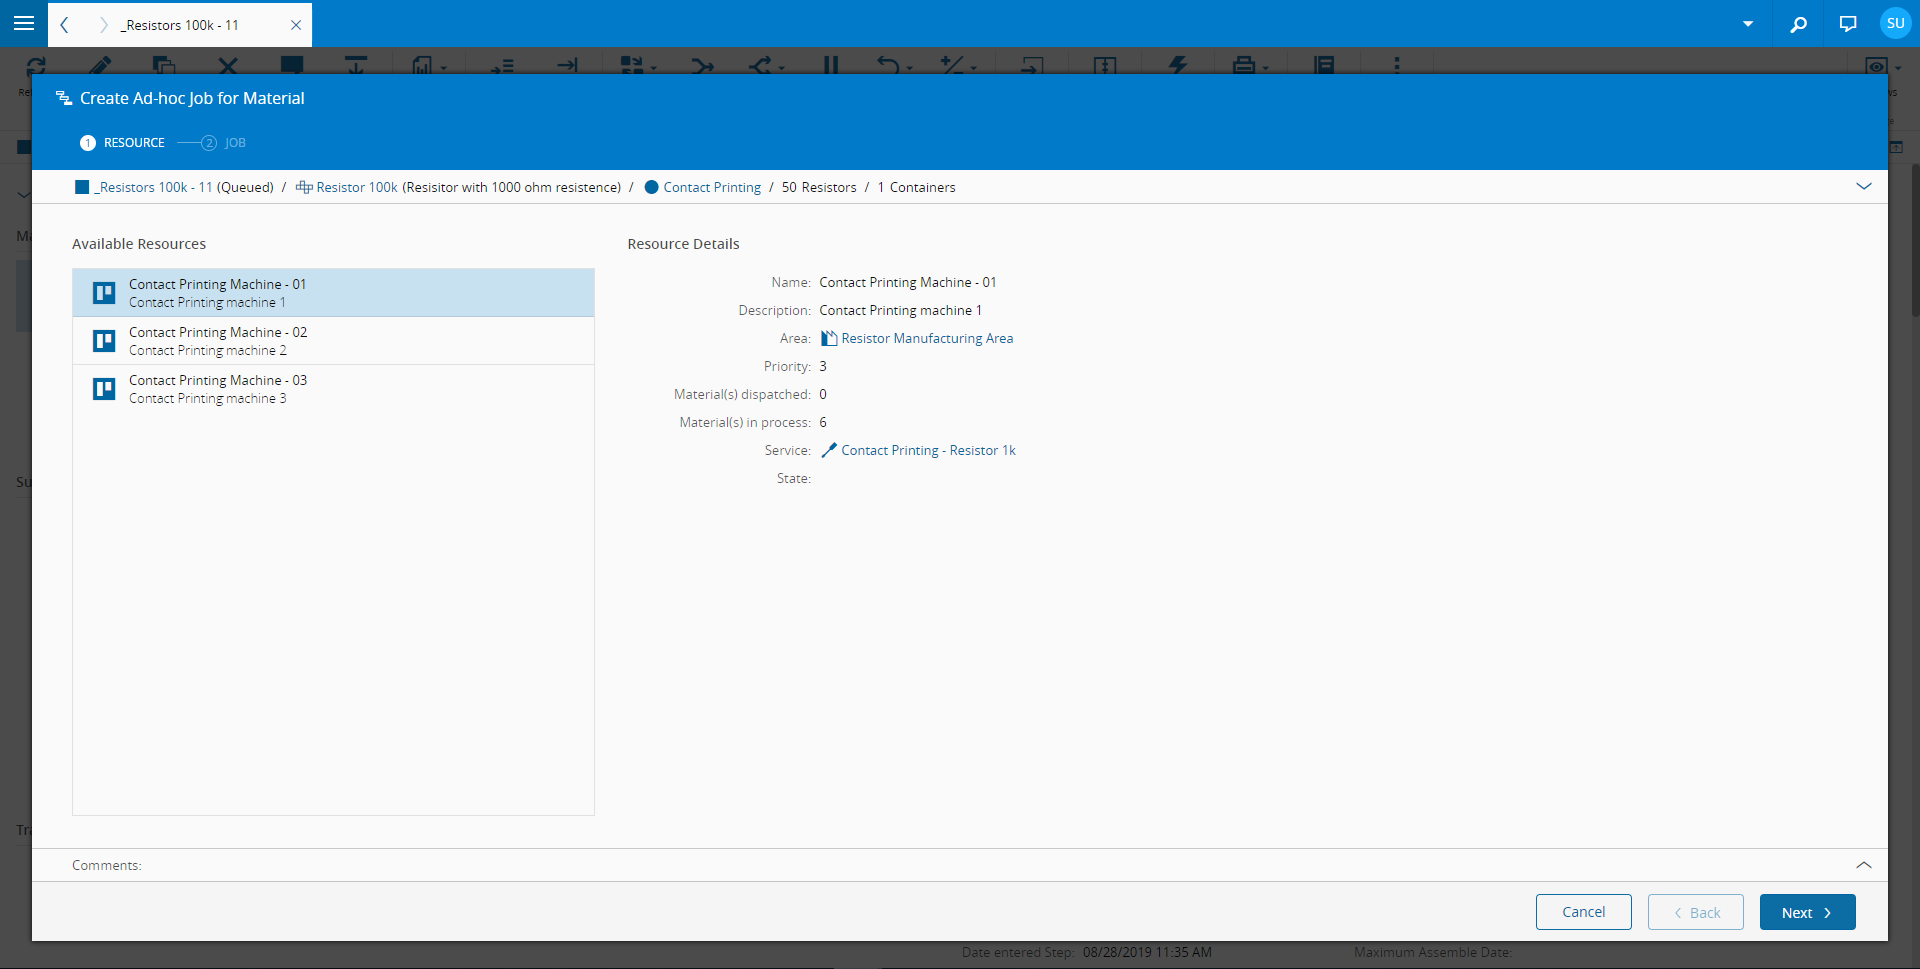The height and width of the screenshot is (969, 1920).
Task: Click the Cancel button
Action: pos(1583,912)
